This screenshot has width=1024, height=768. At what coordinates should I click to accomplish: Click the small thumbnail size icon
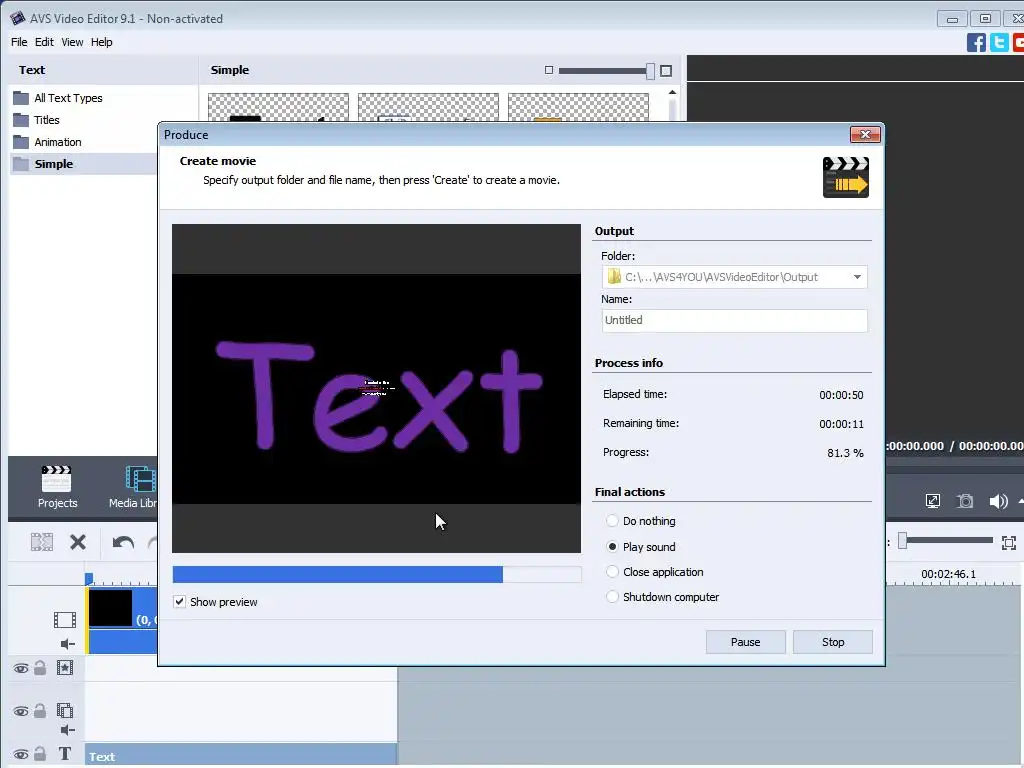pyautogui.click(x=549, y=70)
